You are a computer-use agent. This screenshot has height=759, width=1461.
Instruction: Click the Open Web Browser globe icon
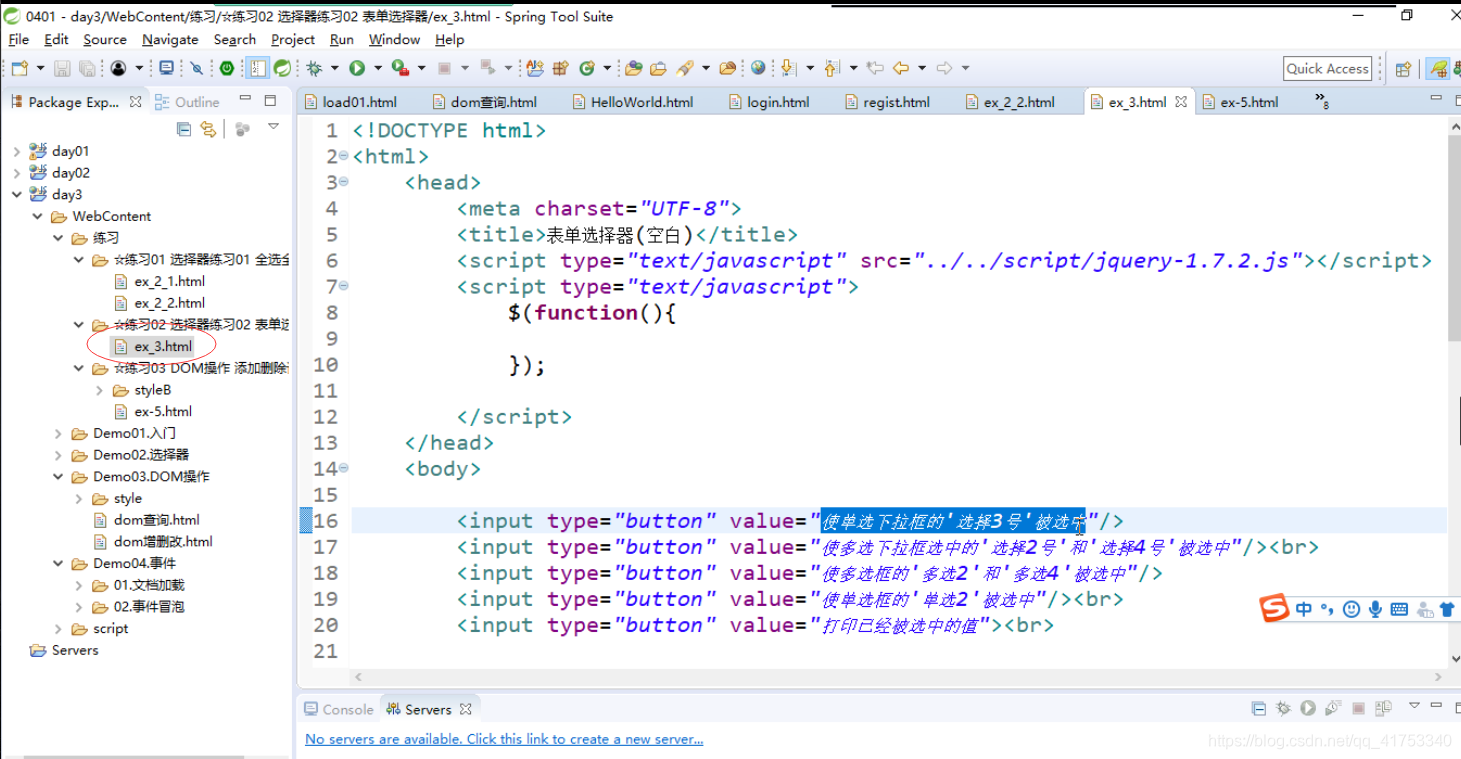pyautogui.click(x=758, y=68)
